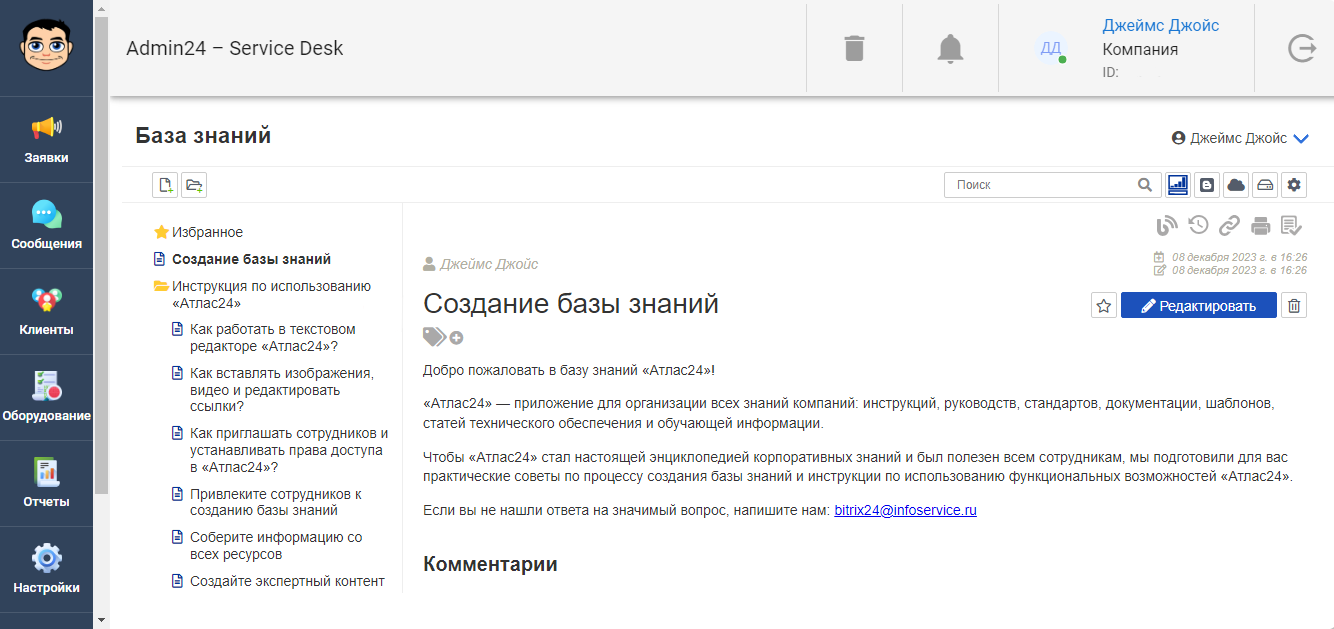Viewport: 1334px width, 629px height.
Task: Open the cloud storage icon in toolbar
Action: (x=1236, y=185)
